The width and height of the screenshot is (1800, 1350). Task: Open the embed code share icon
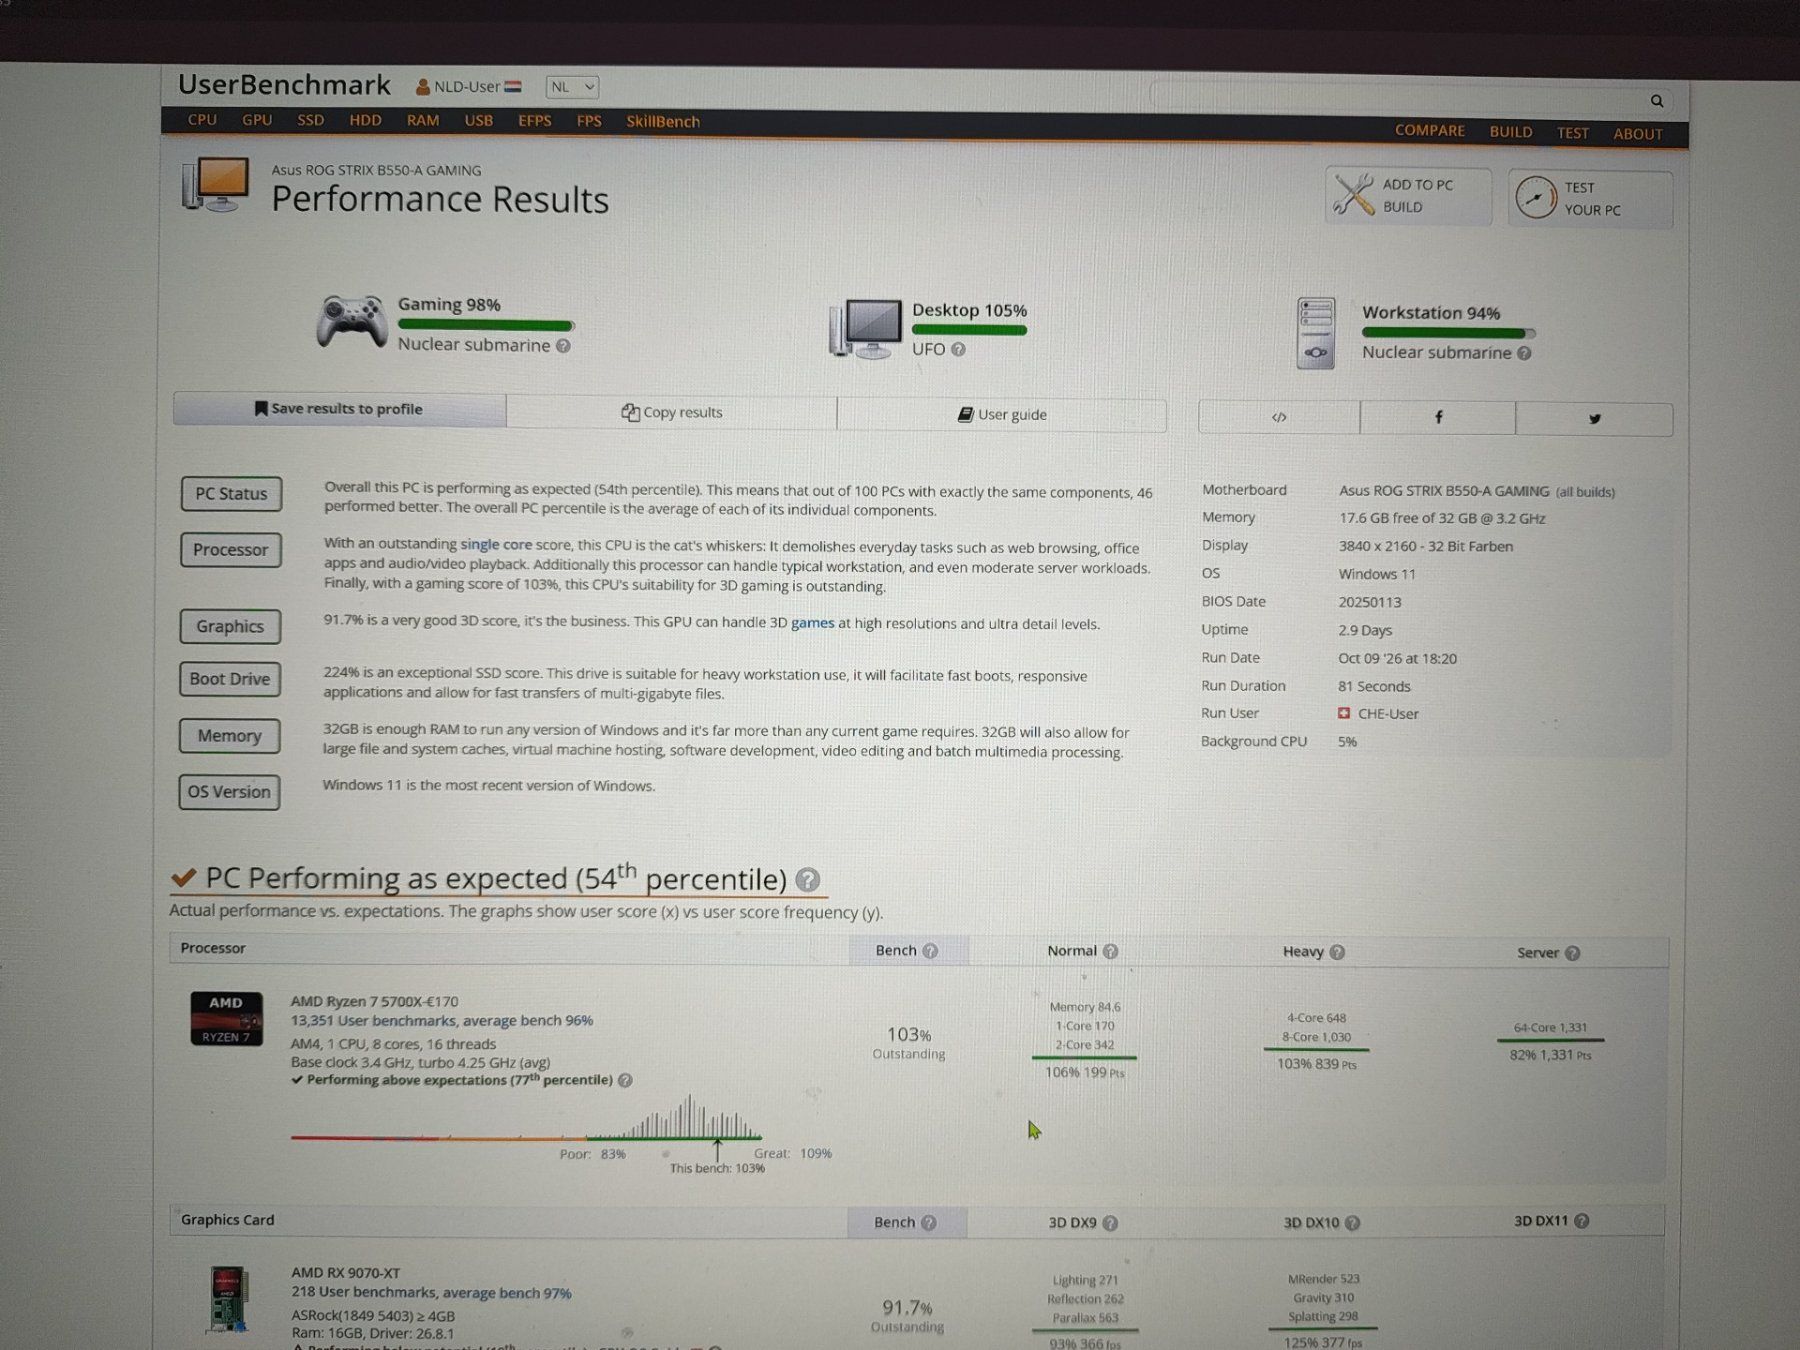pos(1279,417)
